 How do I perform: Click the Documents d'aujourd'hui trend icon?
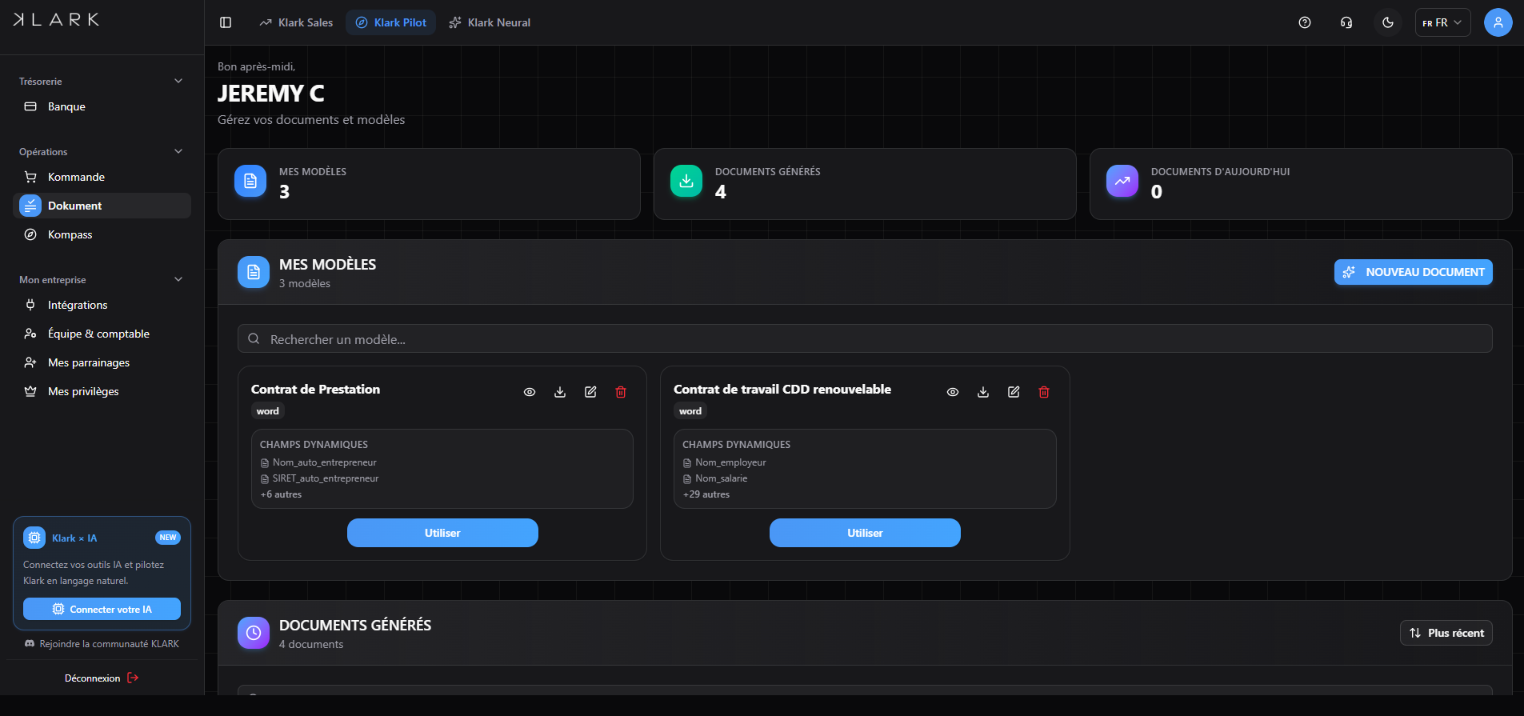(1122, 181)
